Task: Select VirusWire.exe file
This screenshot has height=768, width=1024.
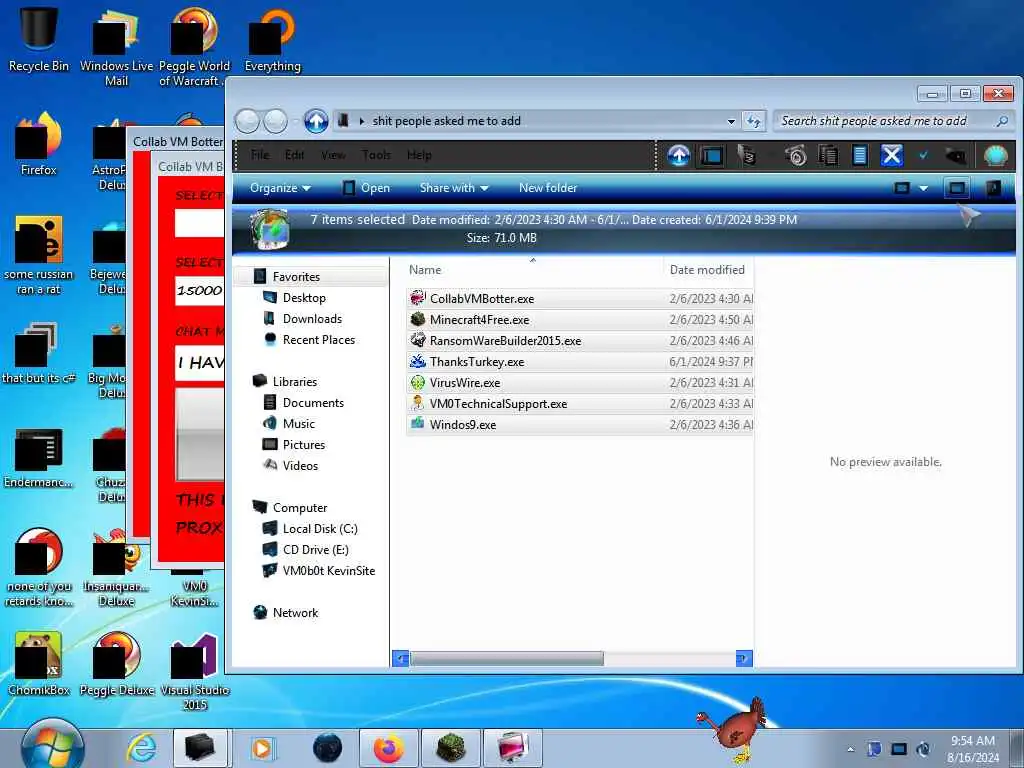Action: tap(579, 382)
